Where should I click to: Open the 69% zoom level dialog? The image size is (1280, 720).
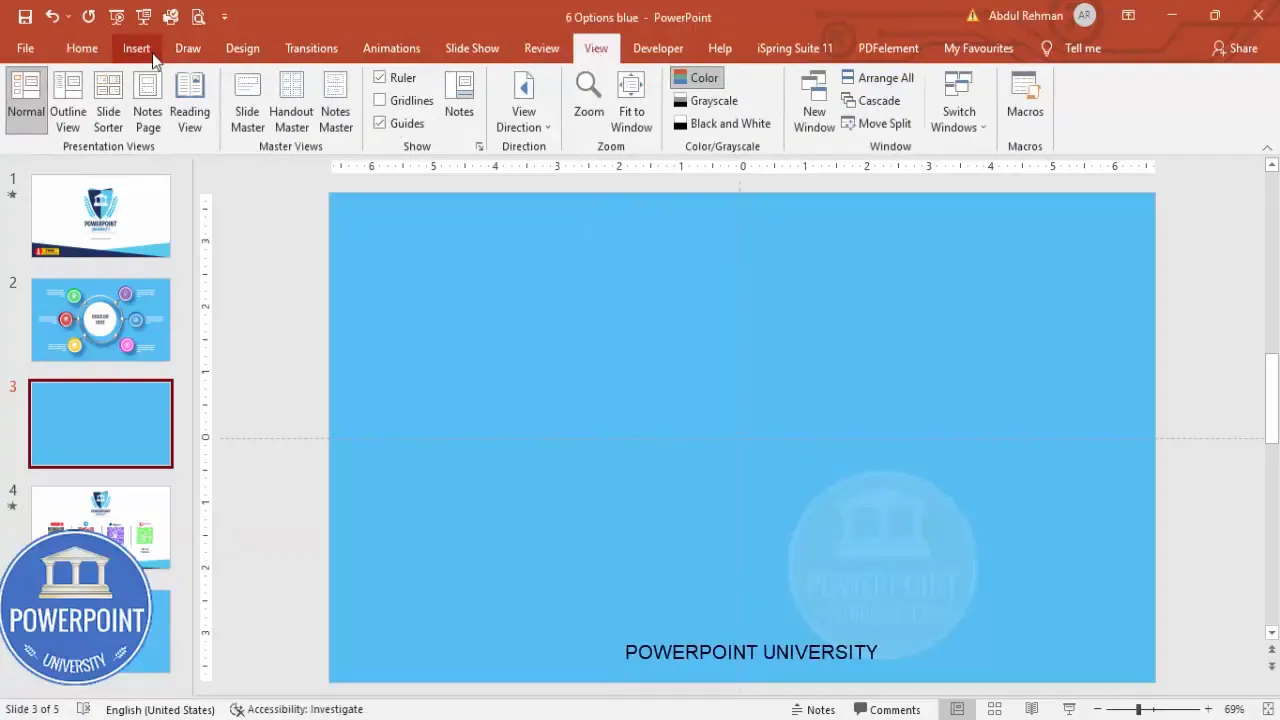tap(1234, 709)
